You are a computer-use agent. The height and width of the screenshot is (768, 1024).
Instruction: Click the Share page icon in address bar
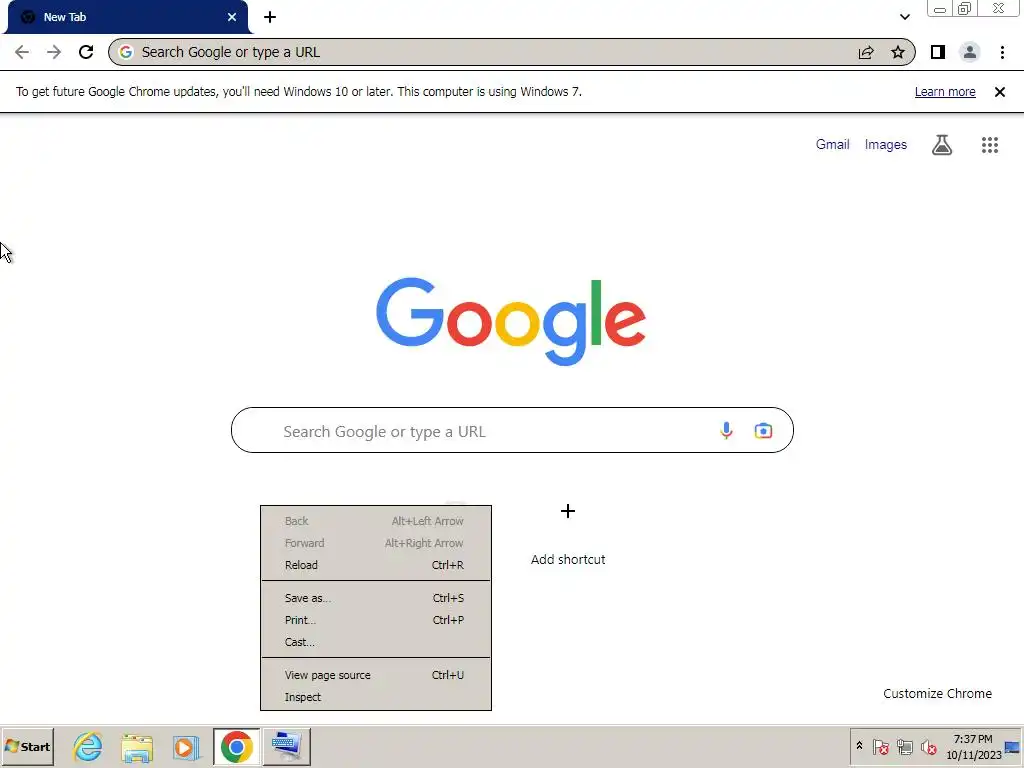(866, 52)
